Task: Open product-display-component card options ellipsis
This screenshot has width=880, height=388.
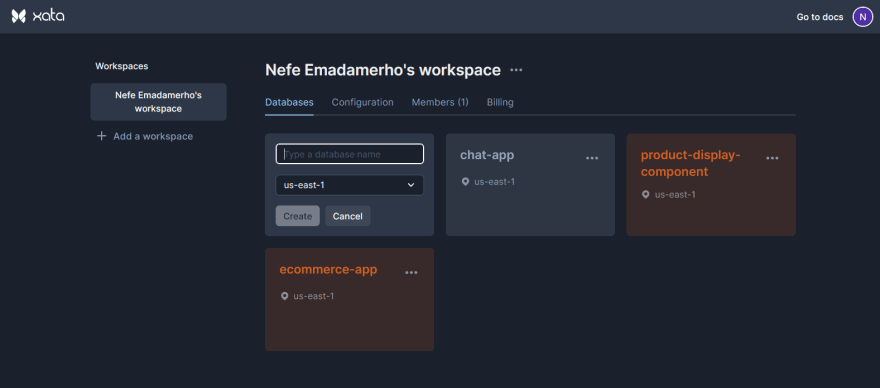Action: 772,158
